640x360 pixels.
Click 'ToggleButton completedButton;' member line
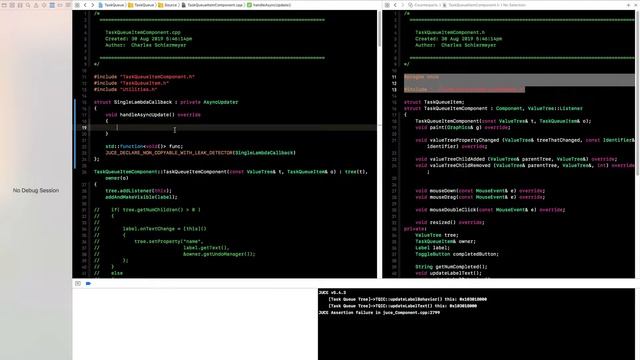457,254
